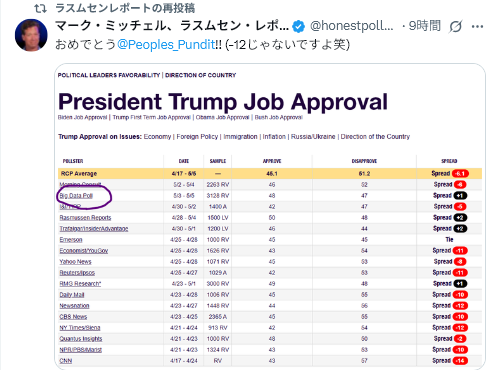Viewport: 493px width, 370px height.
Task: Open the Emerson poll link
Action: point(71,240)
